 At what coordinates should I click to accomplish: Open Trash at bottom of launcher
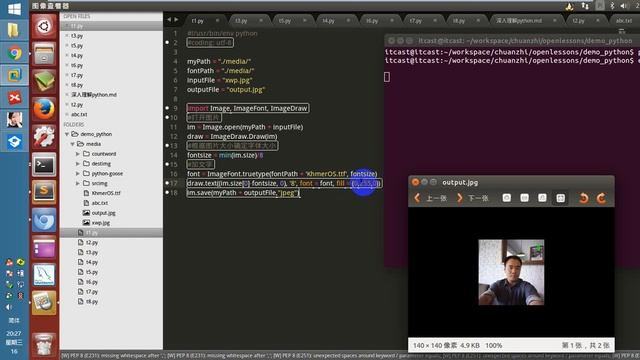[44, 344]
